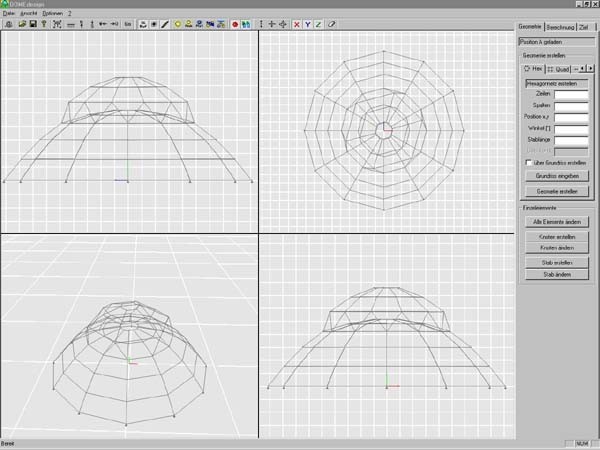Click the Zeilen input field
Image resolution: width=600 pixels, height=450 pixels.
point(572,92)
